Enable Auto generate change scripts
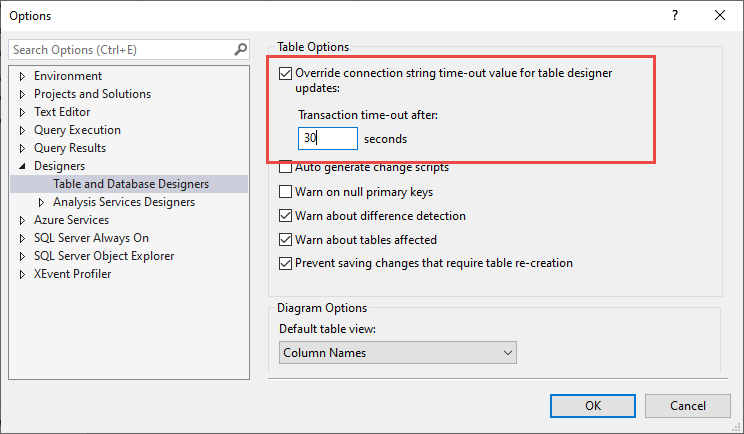The width and height of the screenshot is (744, 434). click(x=287, y=168)
